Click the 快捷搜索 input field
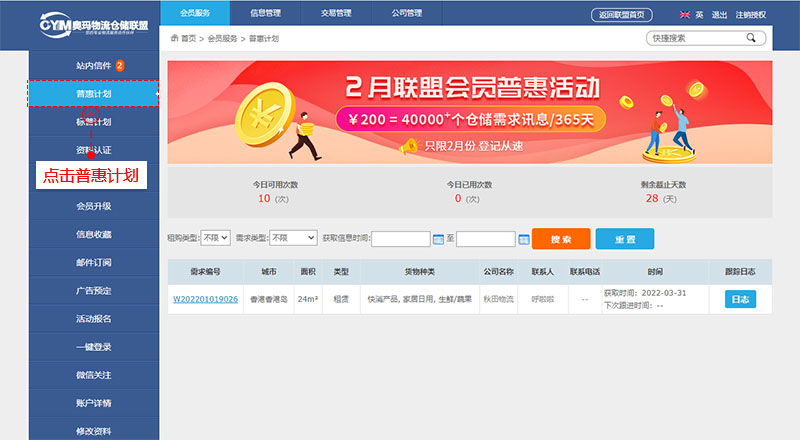The width and height of the screenshot is (800, 440). pos(694,38)
